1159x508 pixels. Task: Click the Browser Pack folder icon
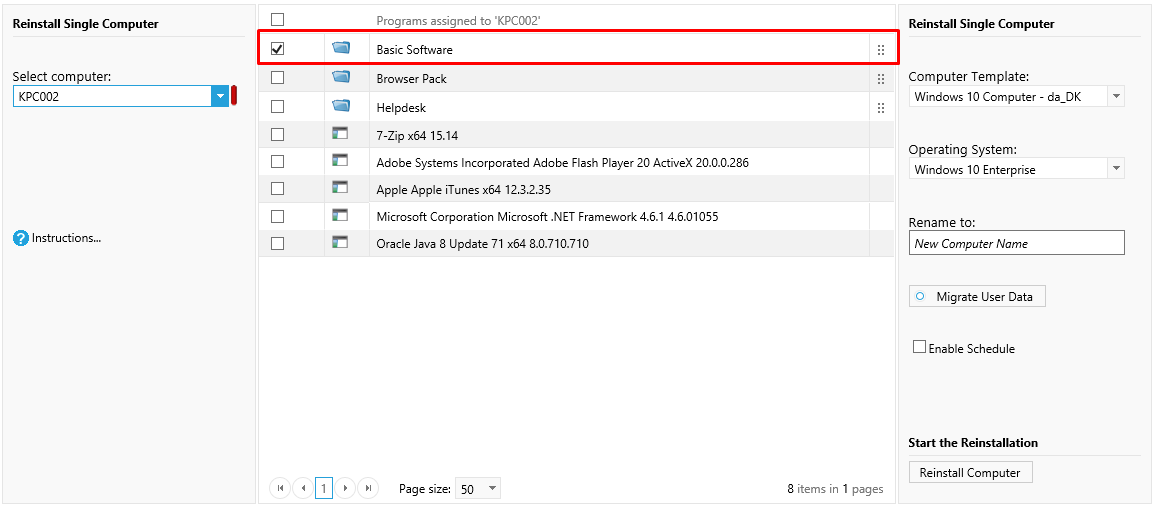click(x=342, y=77)
